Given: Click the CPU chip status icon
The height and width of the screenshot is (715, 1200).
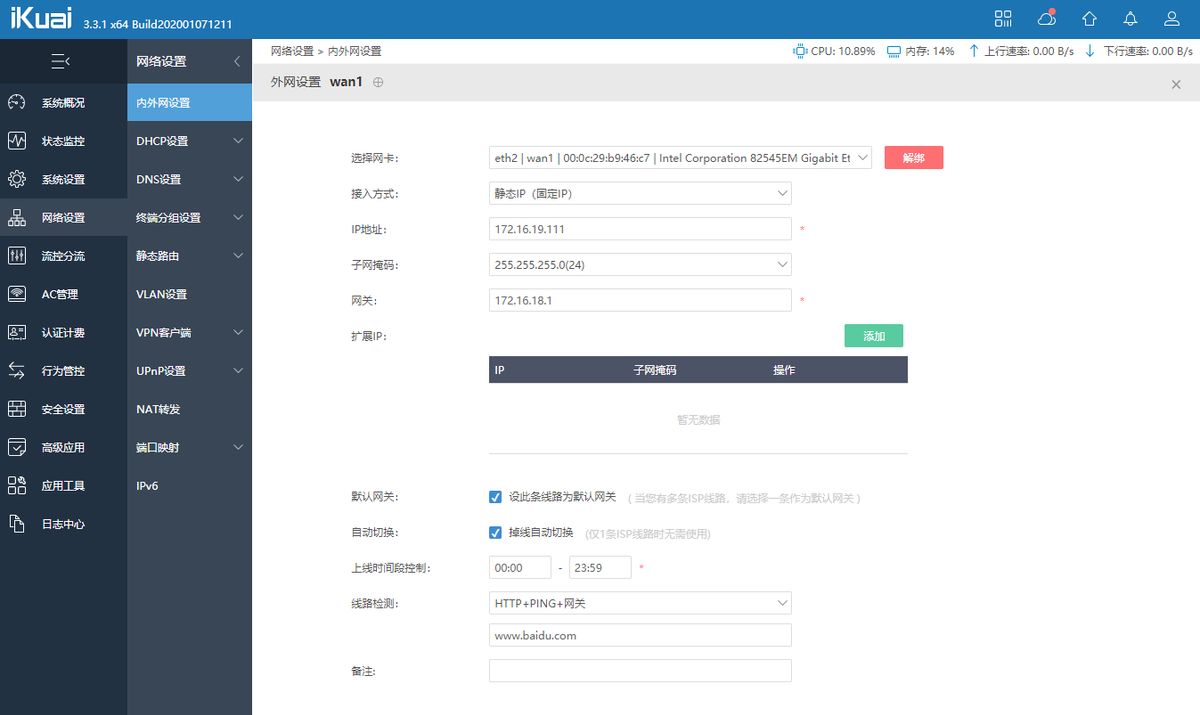Looking at the screenshot, I should pyautogui.click(x=800, y=51).
